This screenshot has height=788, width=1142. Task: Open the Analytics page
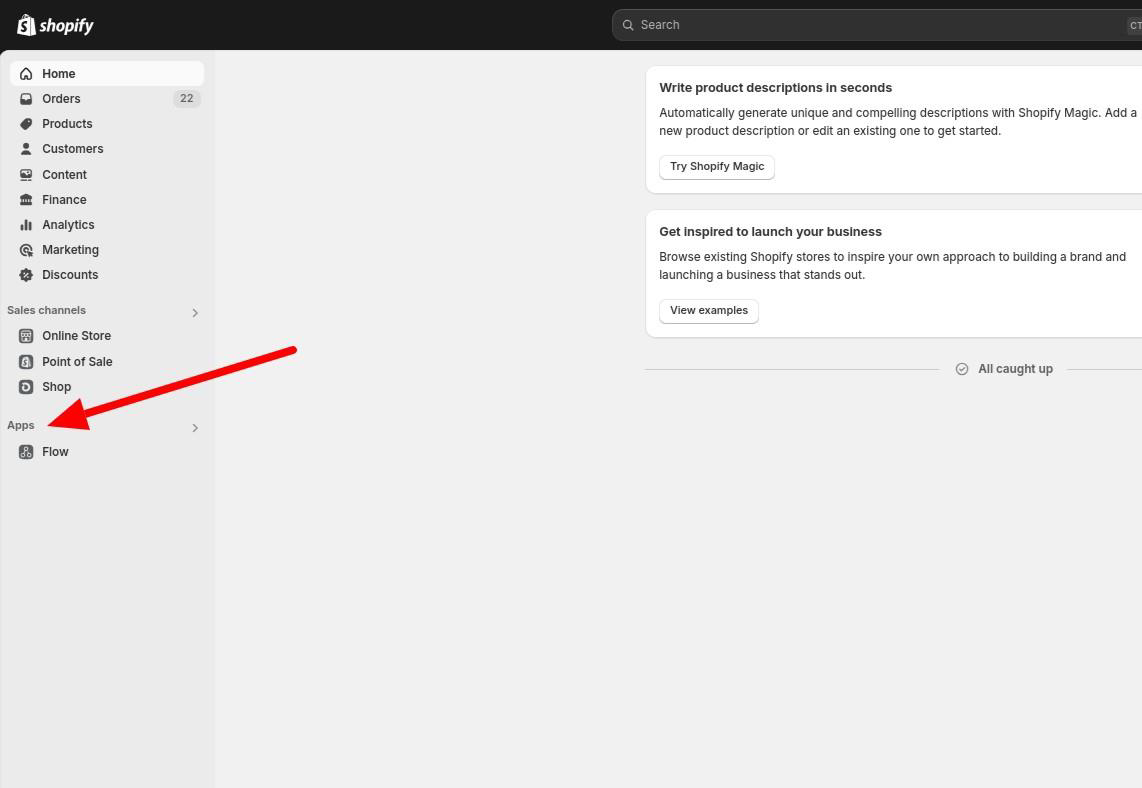[x=107, y=225]
